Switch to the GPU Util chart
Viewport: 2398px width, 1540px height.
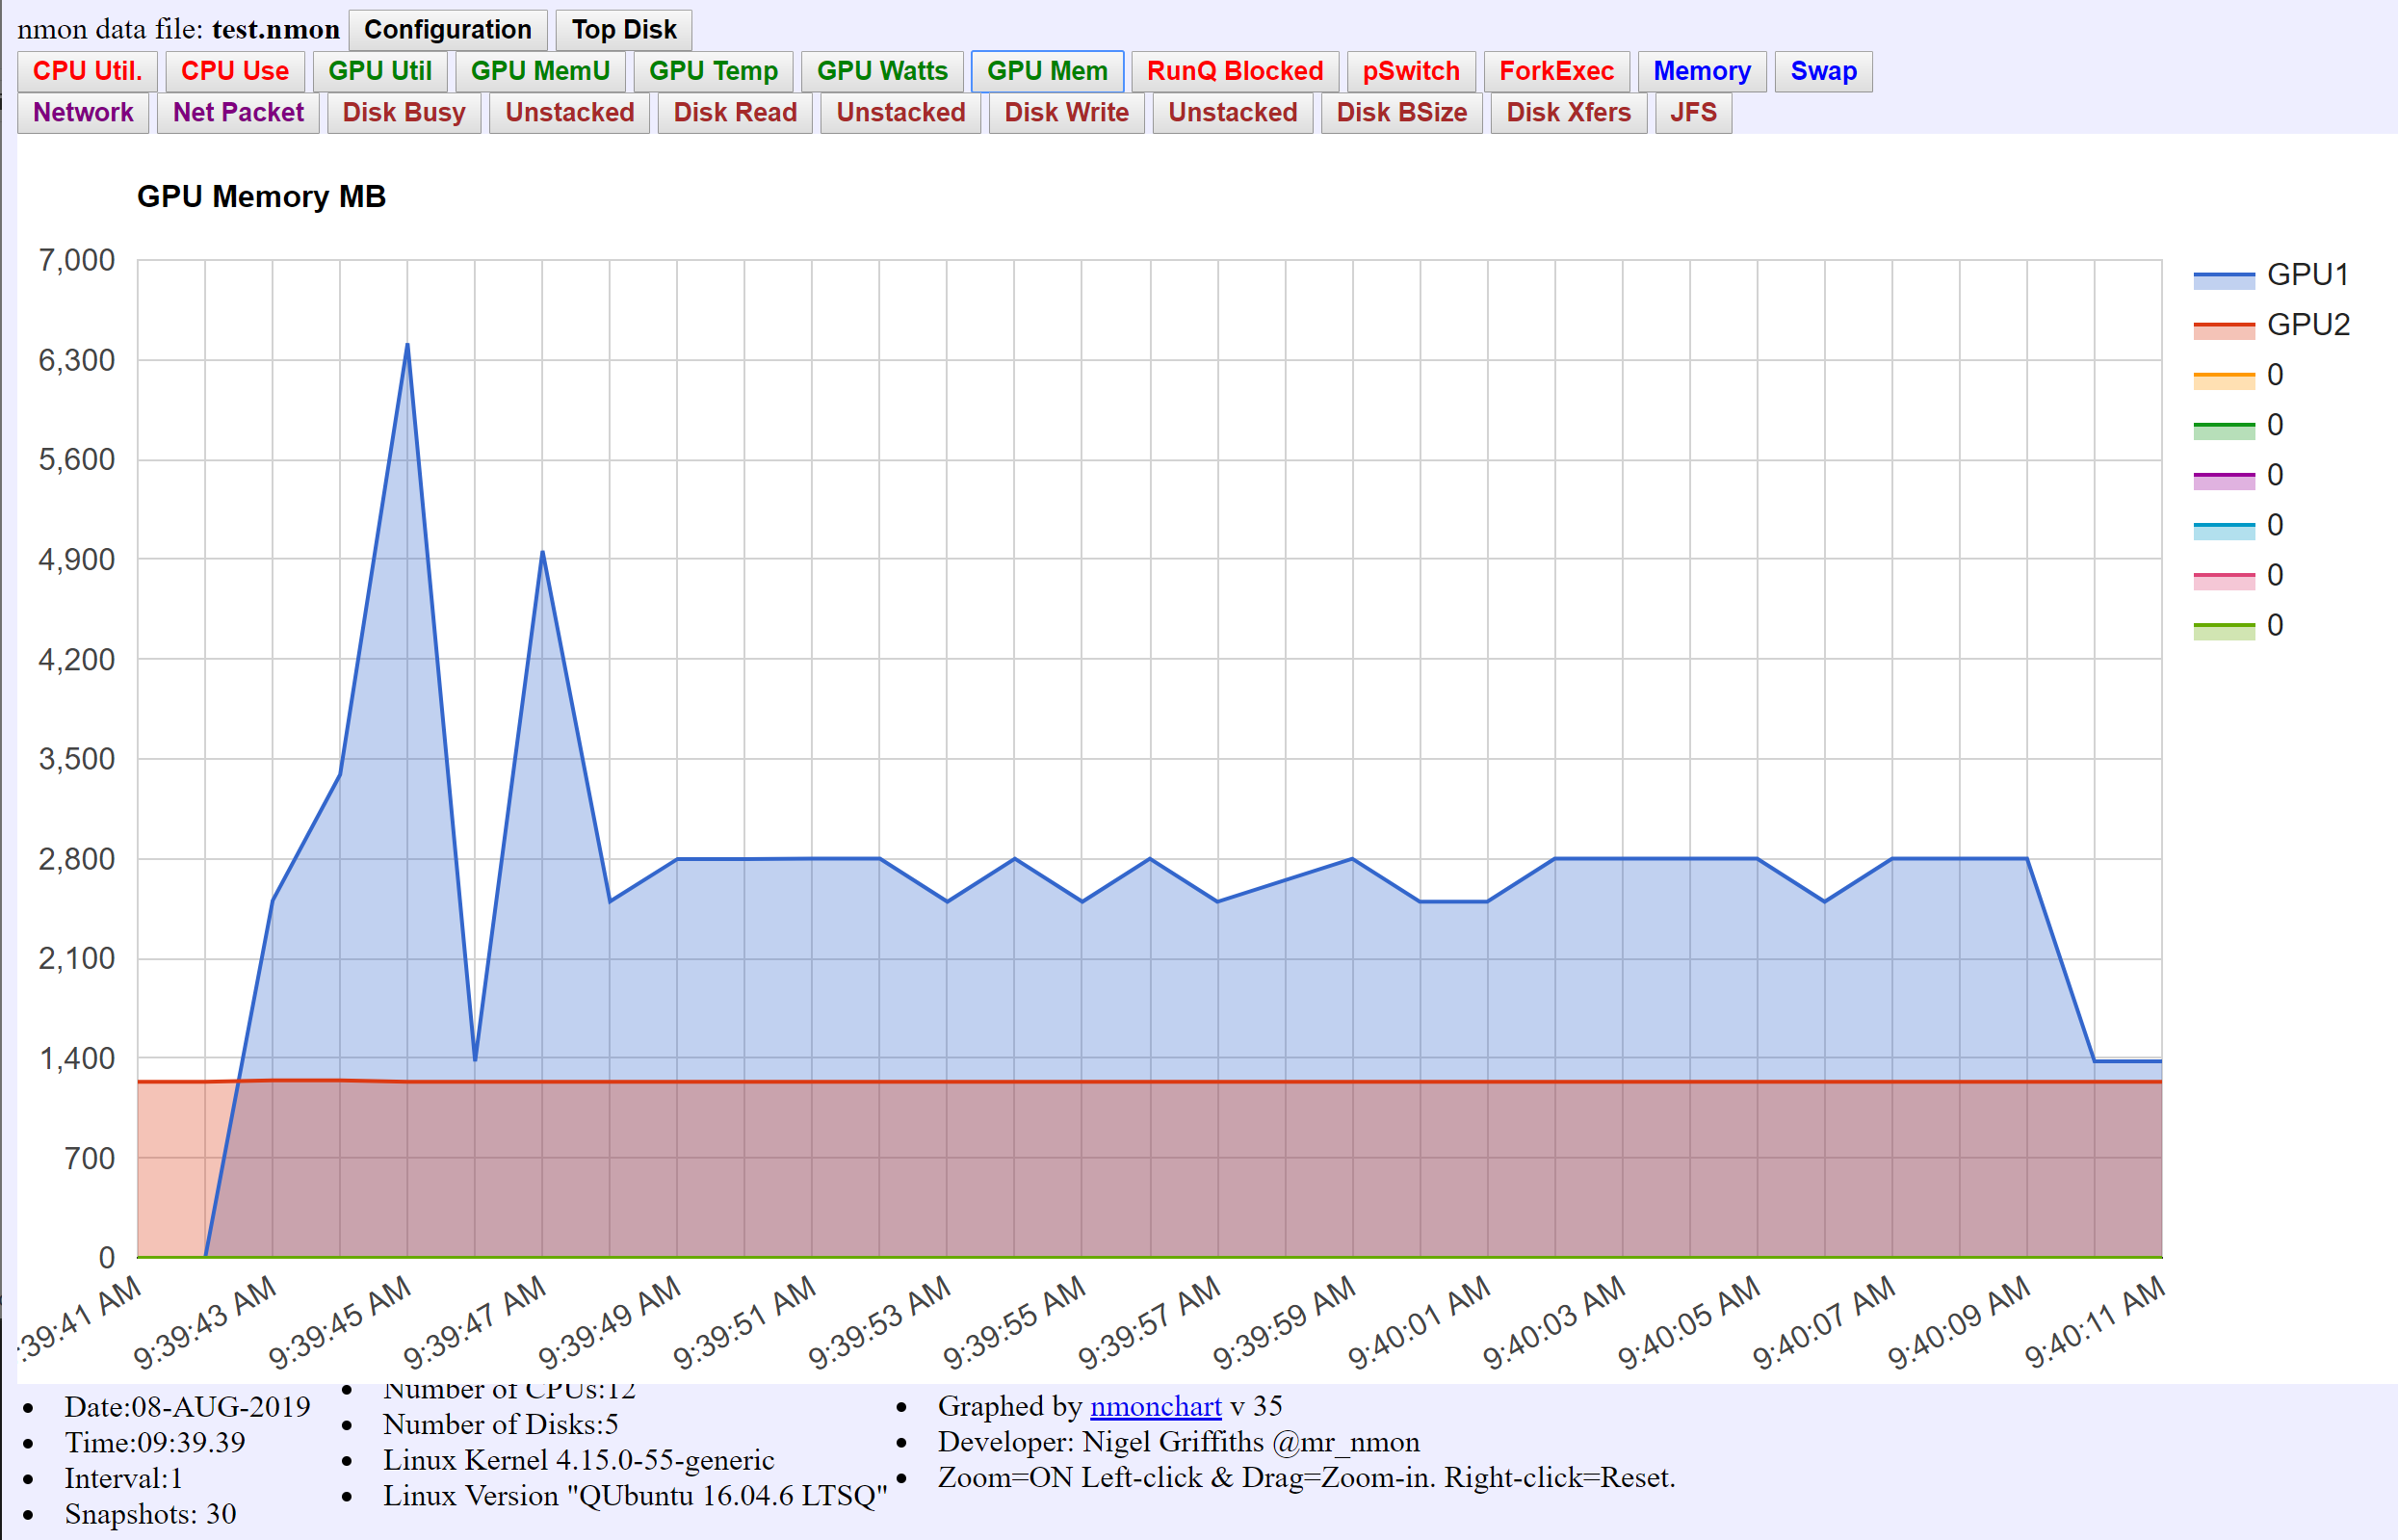[380, 71]
